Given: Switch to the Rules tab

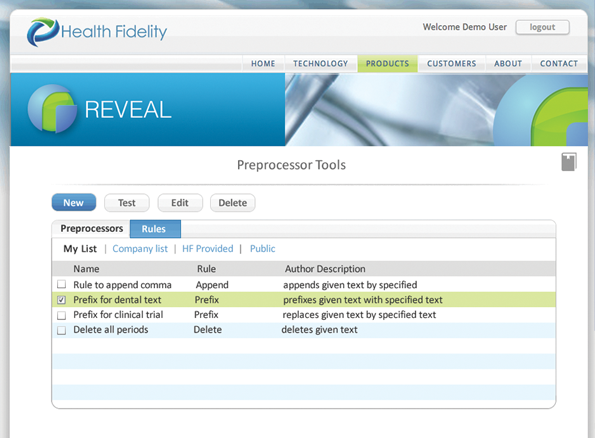Looking at the screenshot, I should (155, 229).
